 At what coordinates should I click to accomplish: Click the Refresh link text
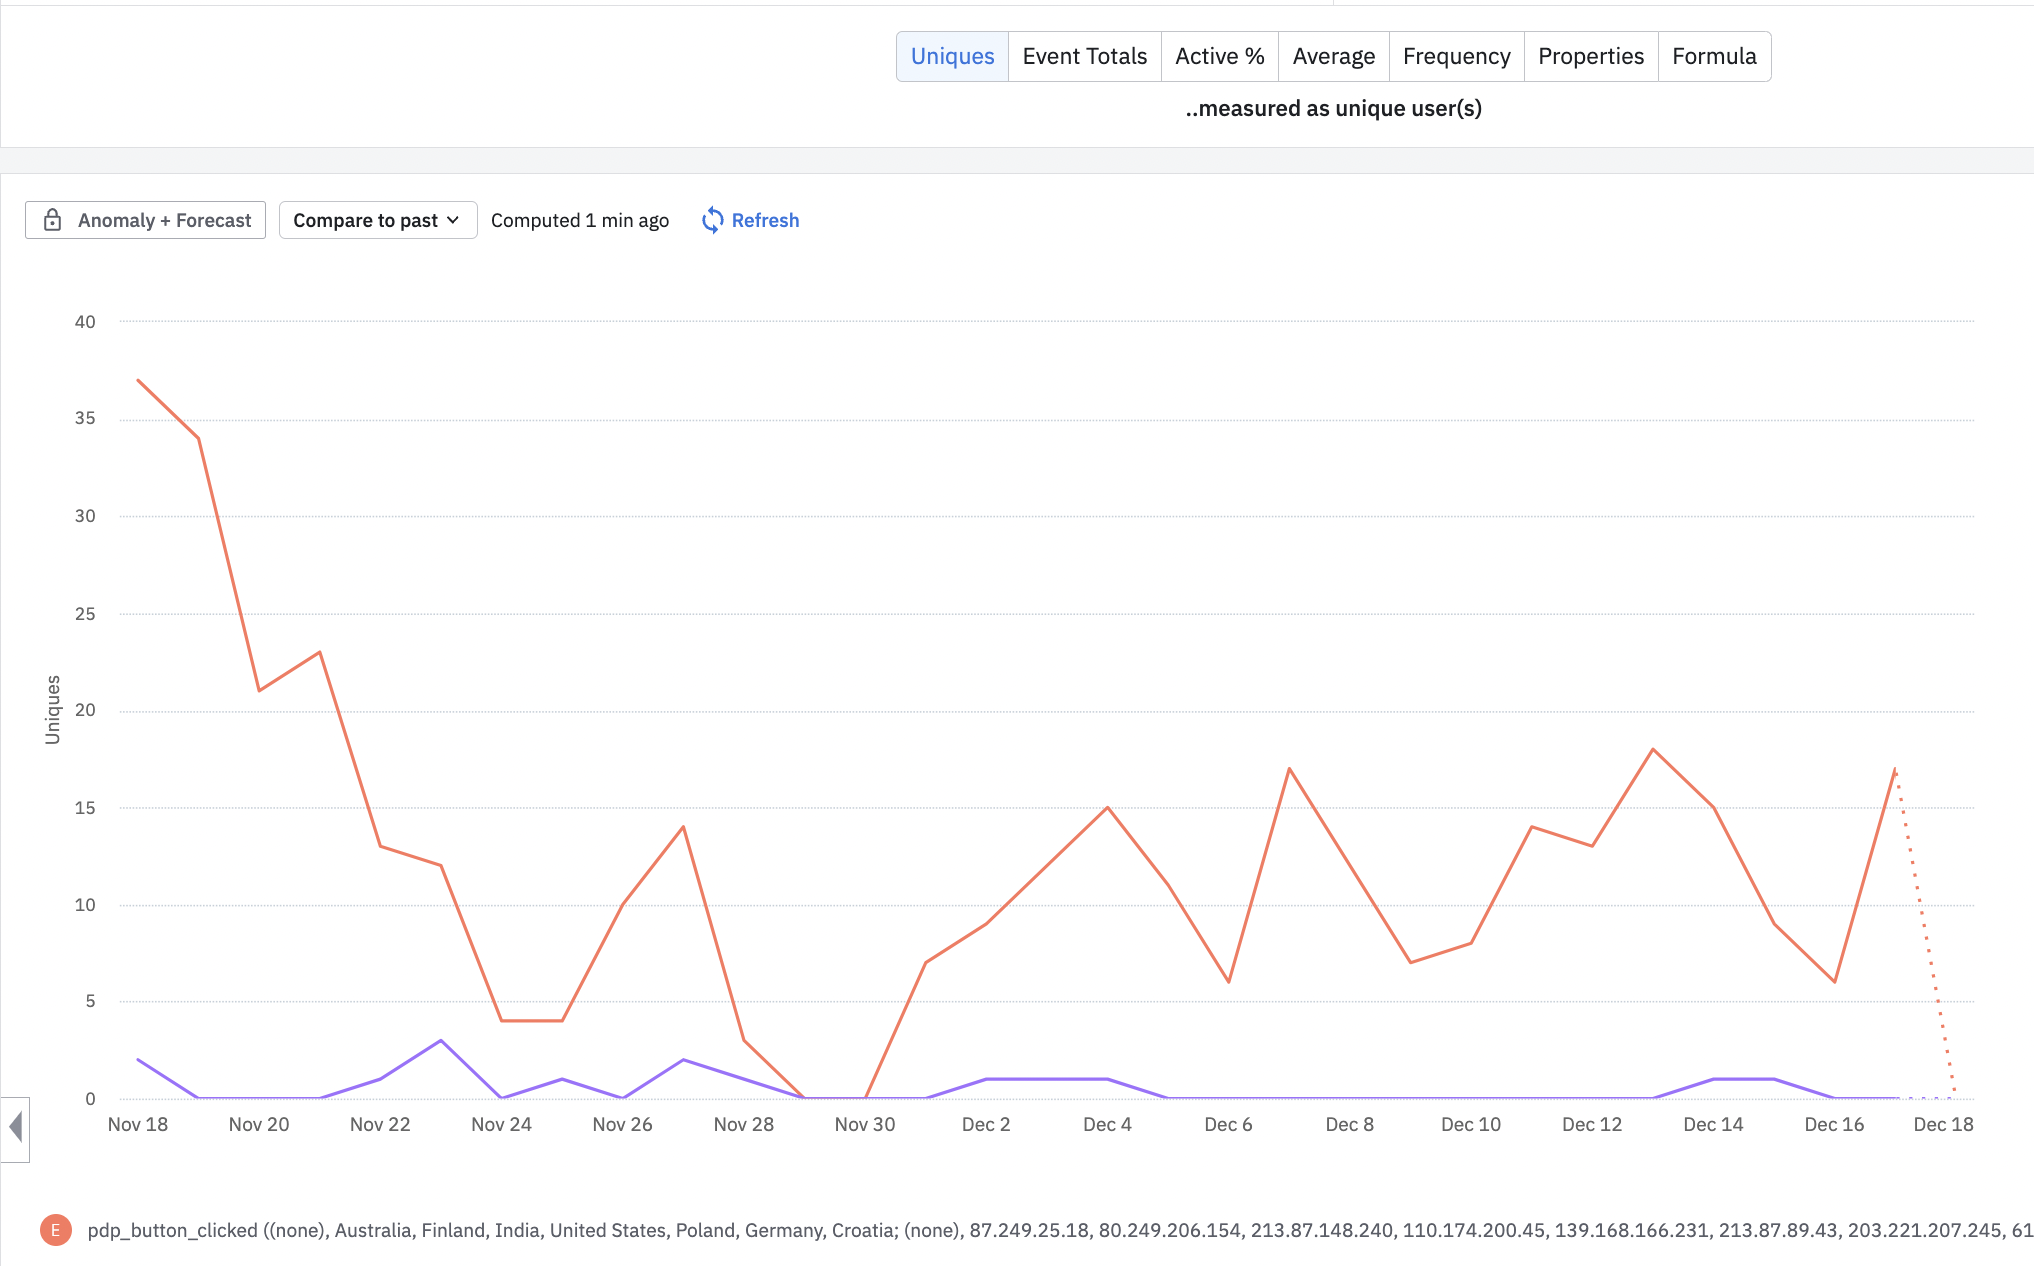pyautogui.click(x=765, y=220)
